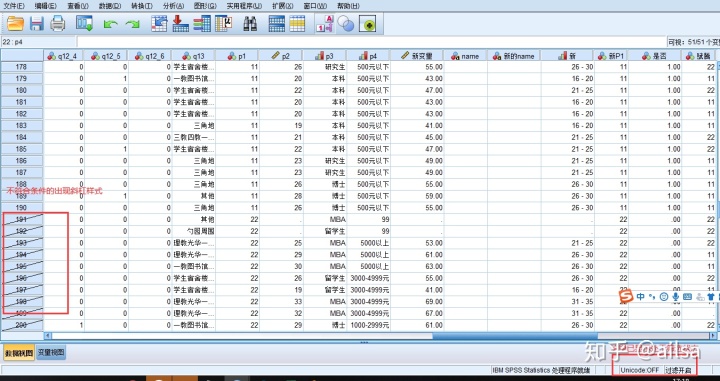Click the yellow-striped grid Select Cases icon

click(x=297, y=23)
